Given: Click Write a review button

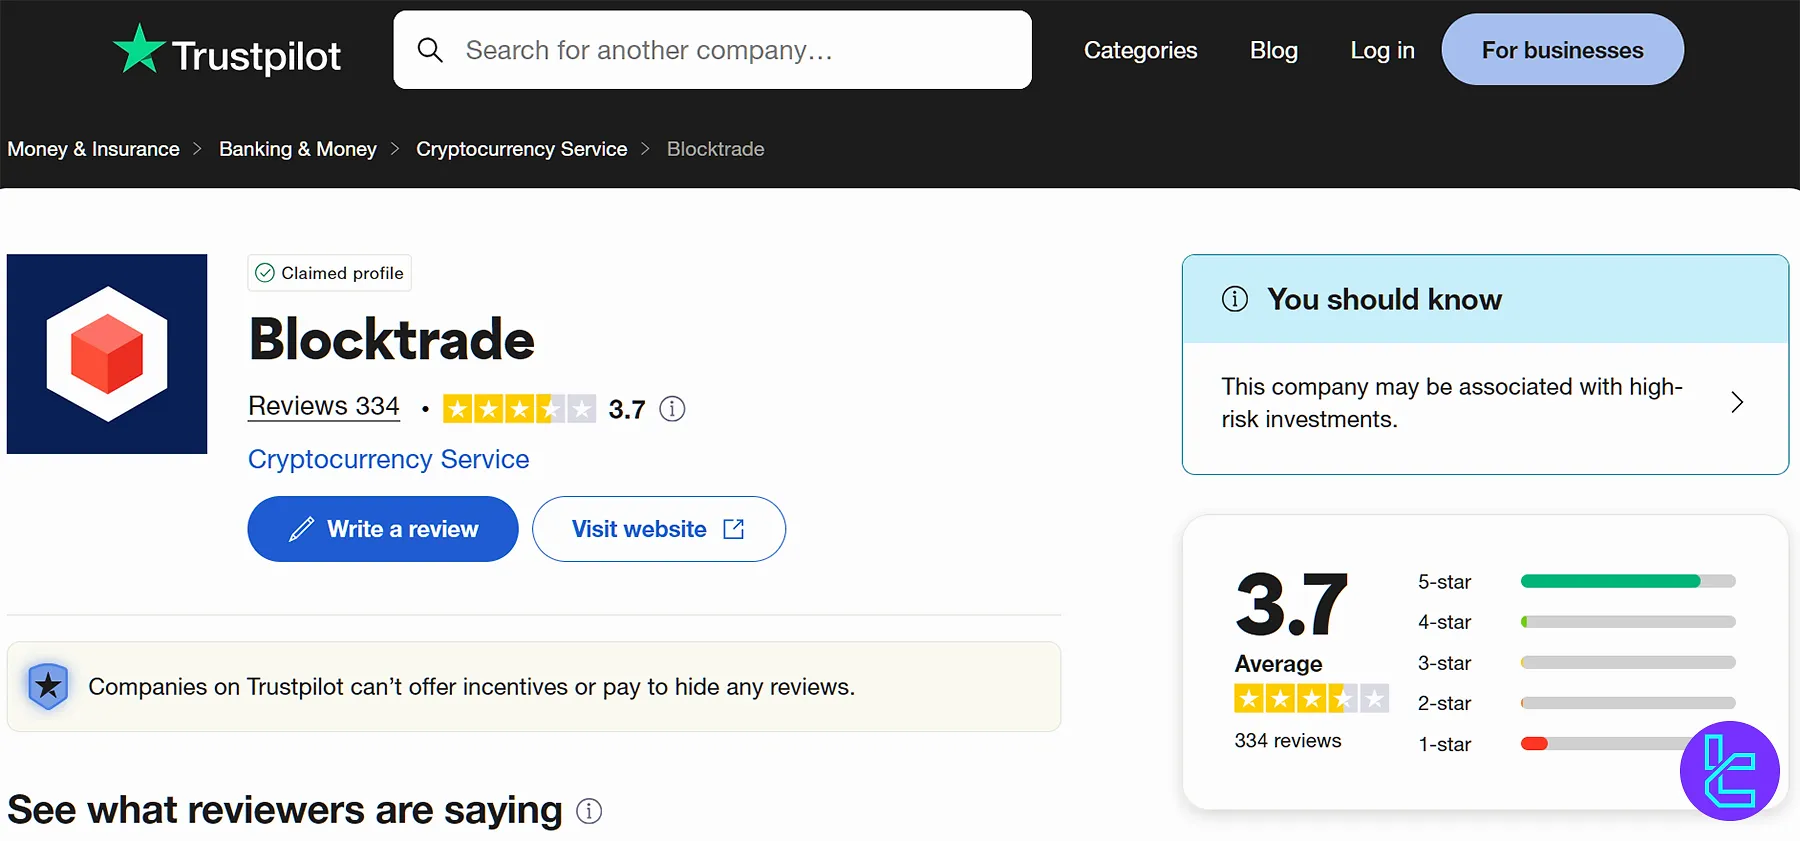Looking at the screenshot, I should click(383, 529).
